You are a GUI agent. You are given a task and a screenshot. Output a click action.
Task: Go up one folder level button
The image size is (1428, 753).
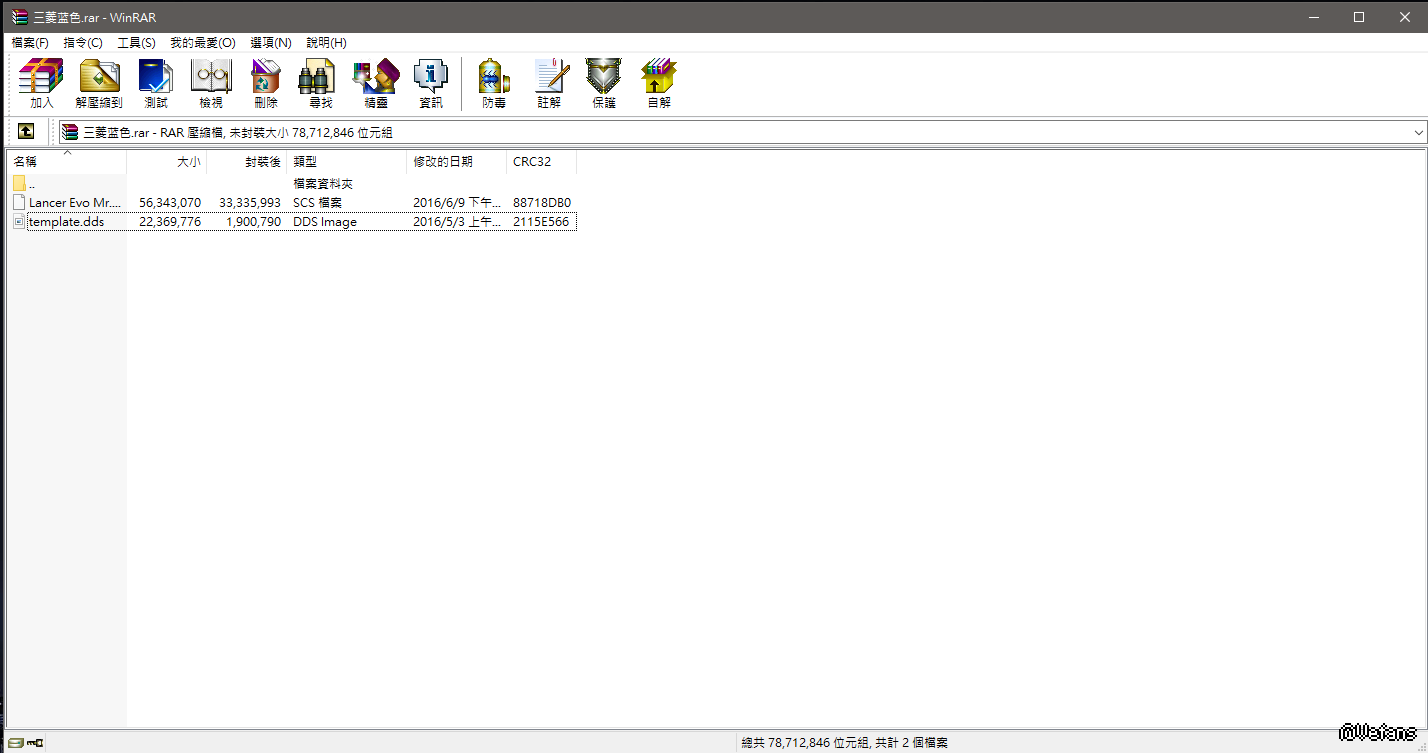(26, 132)
